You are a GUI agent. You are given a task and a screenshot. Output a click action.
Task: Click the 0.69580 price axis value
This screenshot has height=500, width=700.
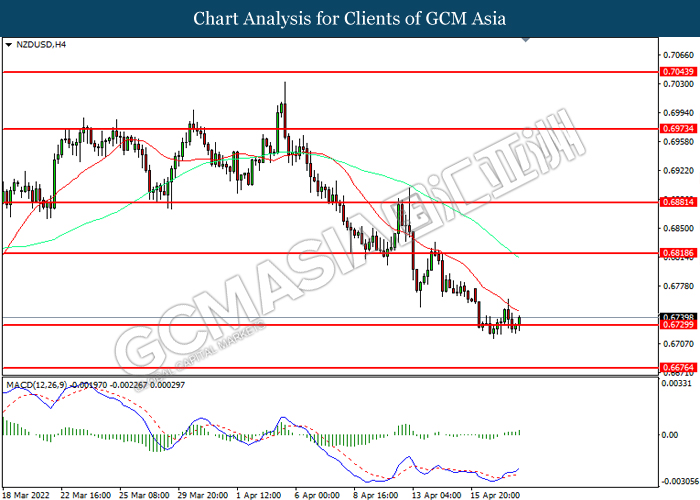679,142
